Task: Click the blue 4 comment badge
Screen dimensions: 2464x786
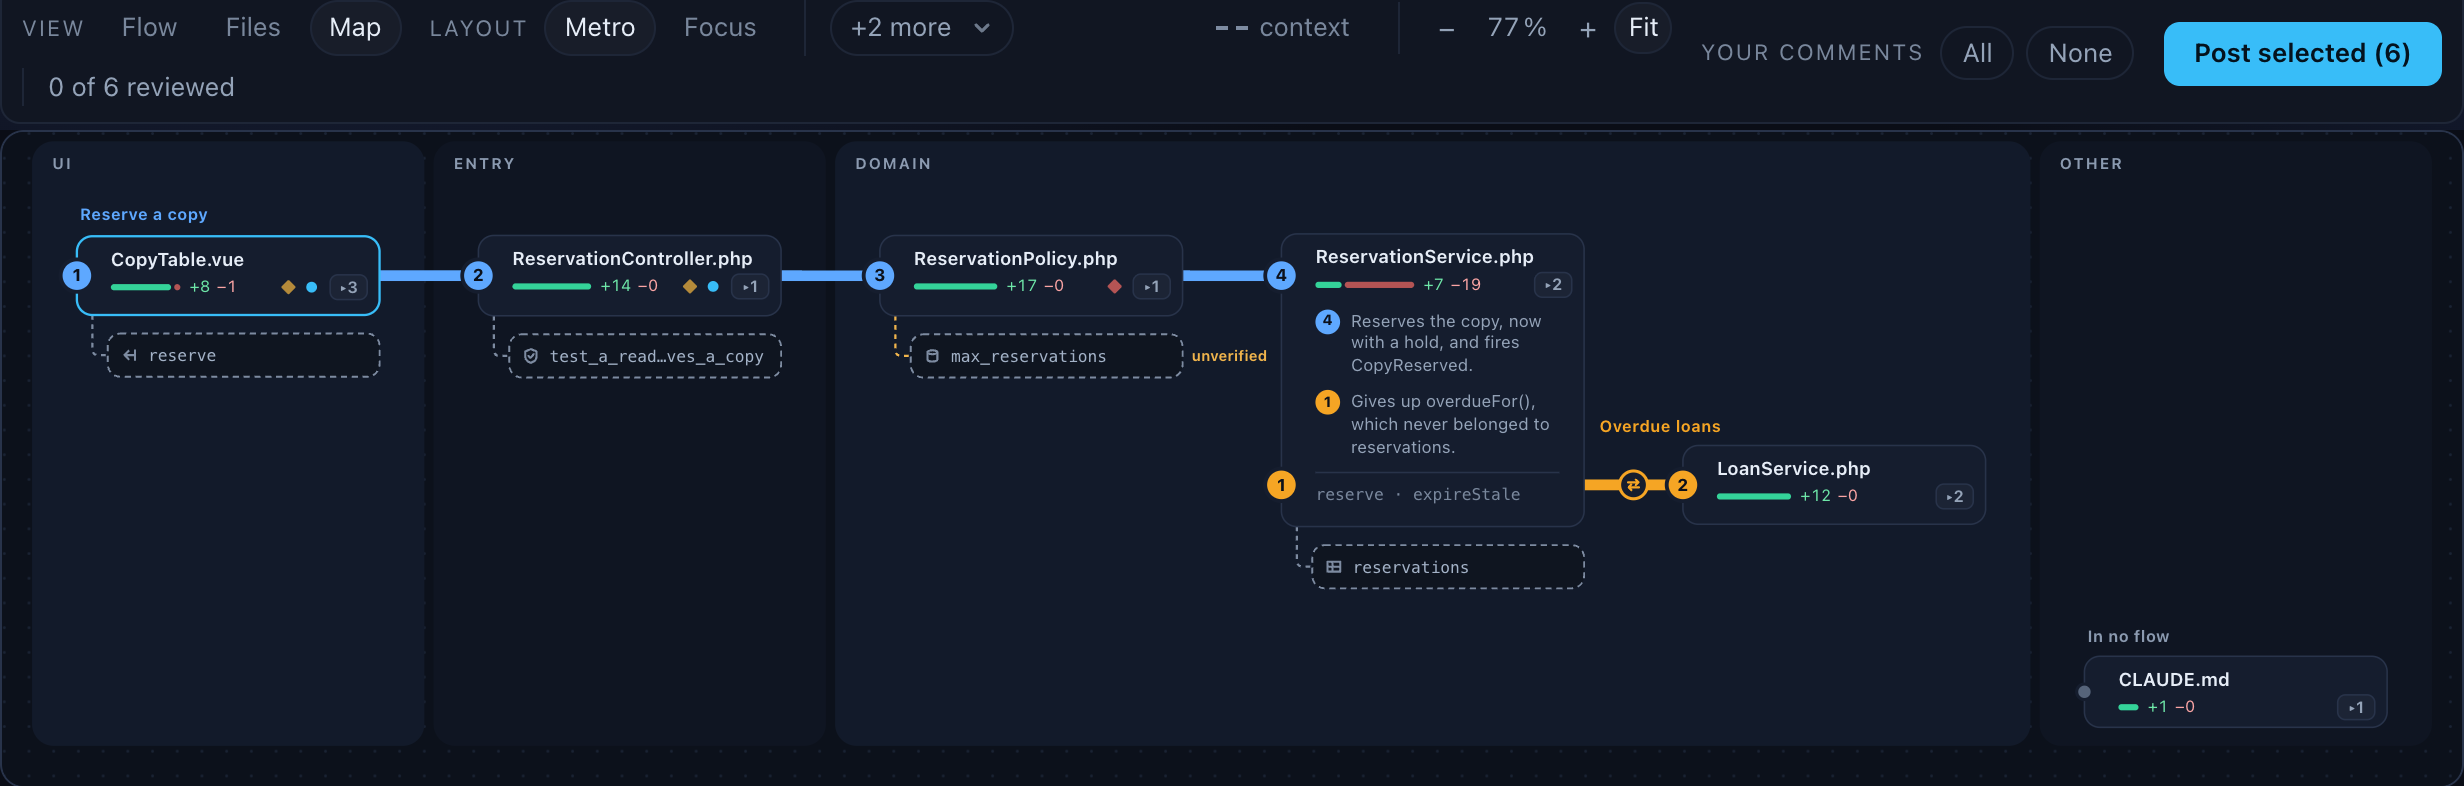Action: [x=1327, y=321]
